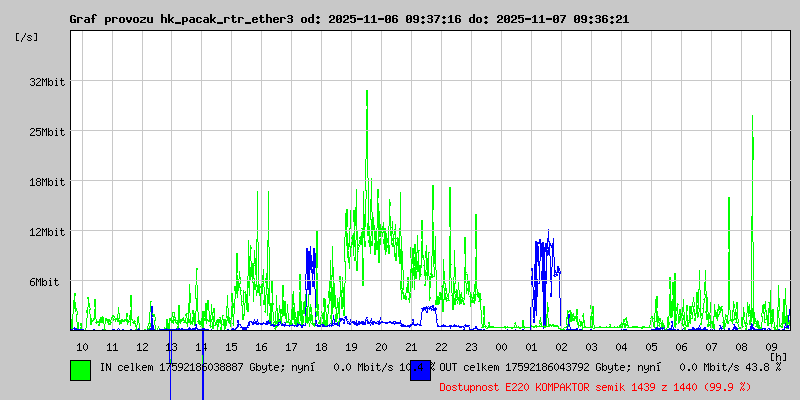Click the blue OUT legend color swatch
This screenshot has height=400, width=800.
pos(420,370)
